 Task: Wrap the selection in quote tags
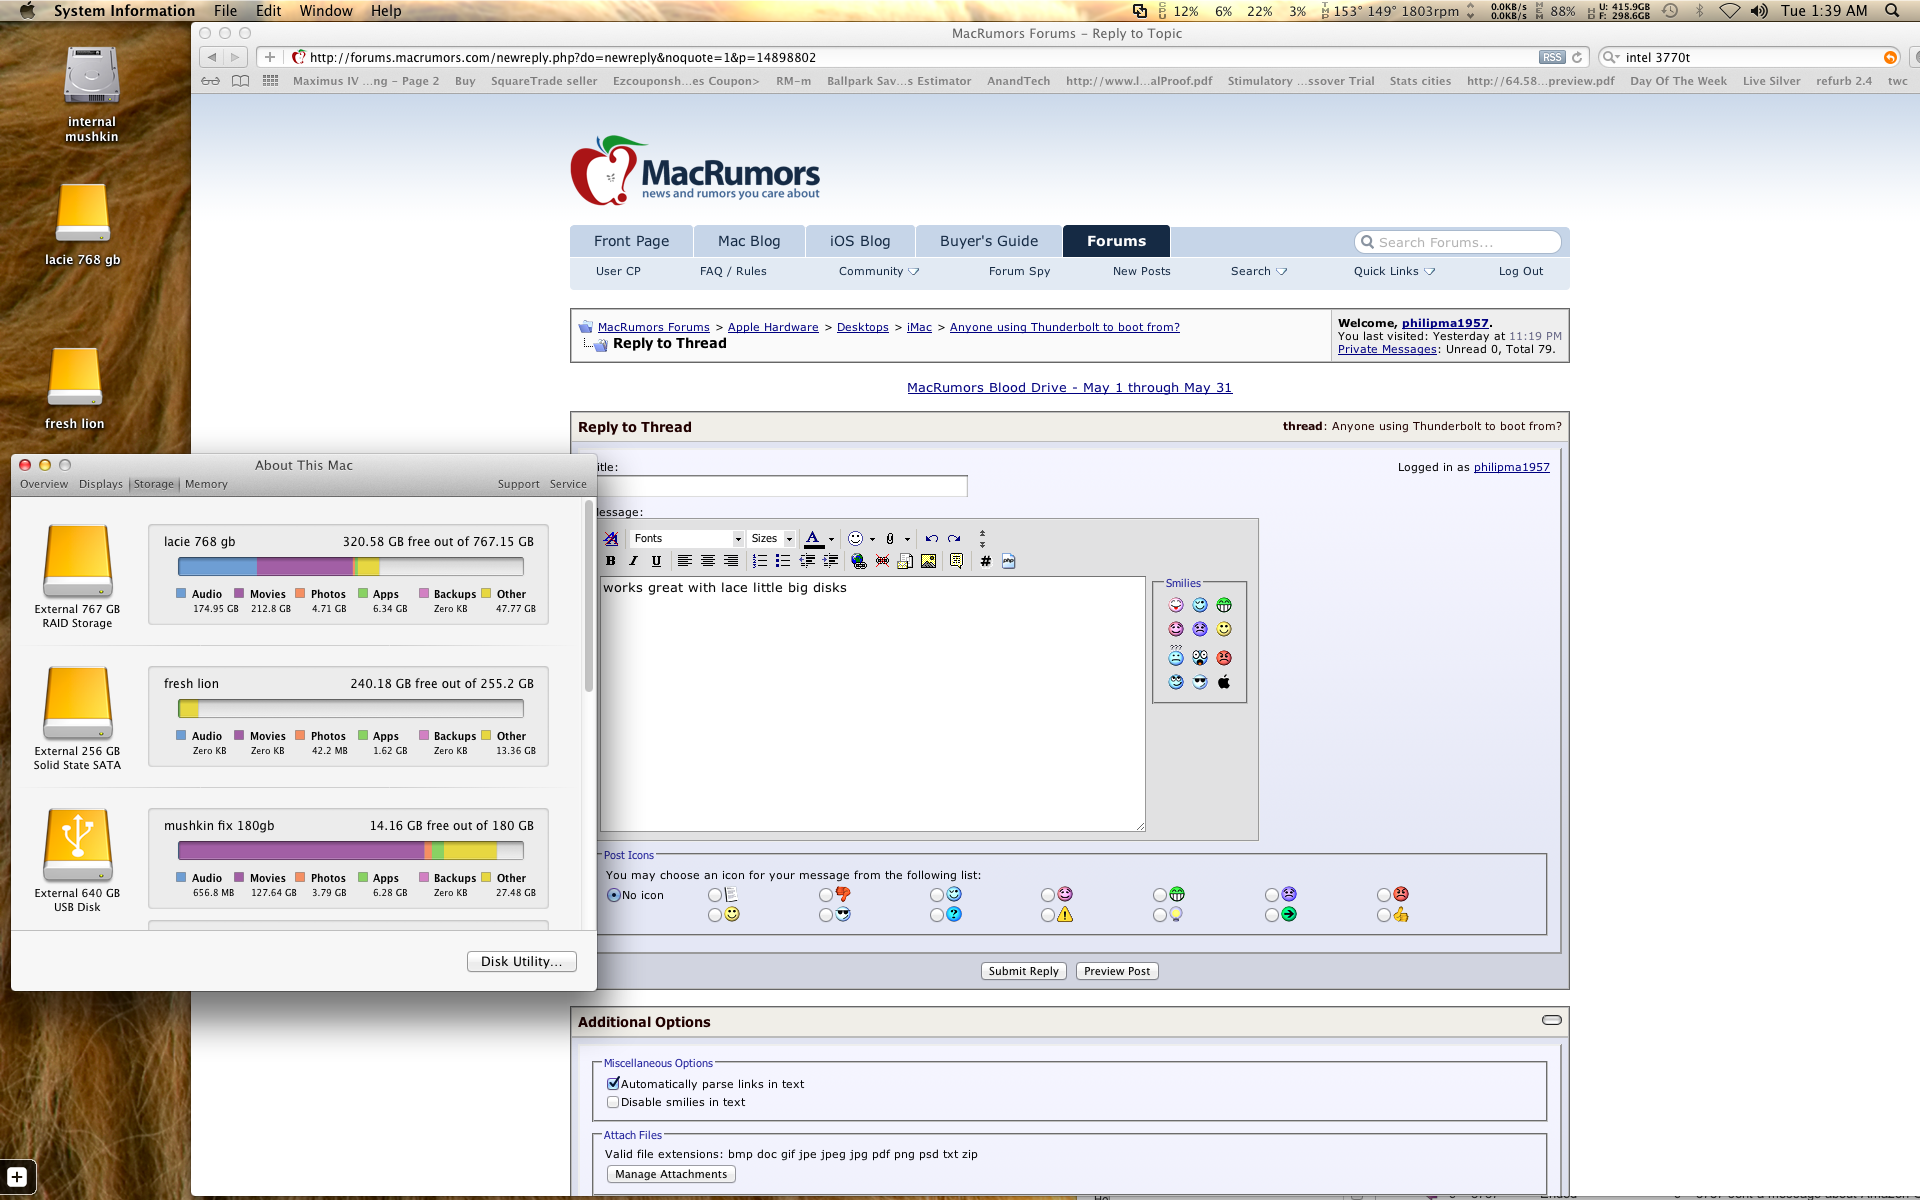pos(956,561)
